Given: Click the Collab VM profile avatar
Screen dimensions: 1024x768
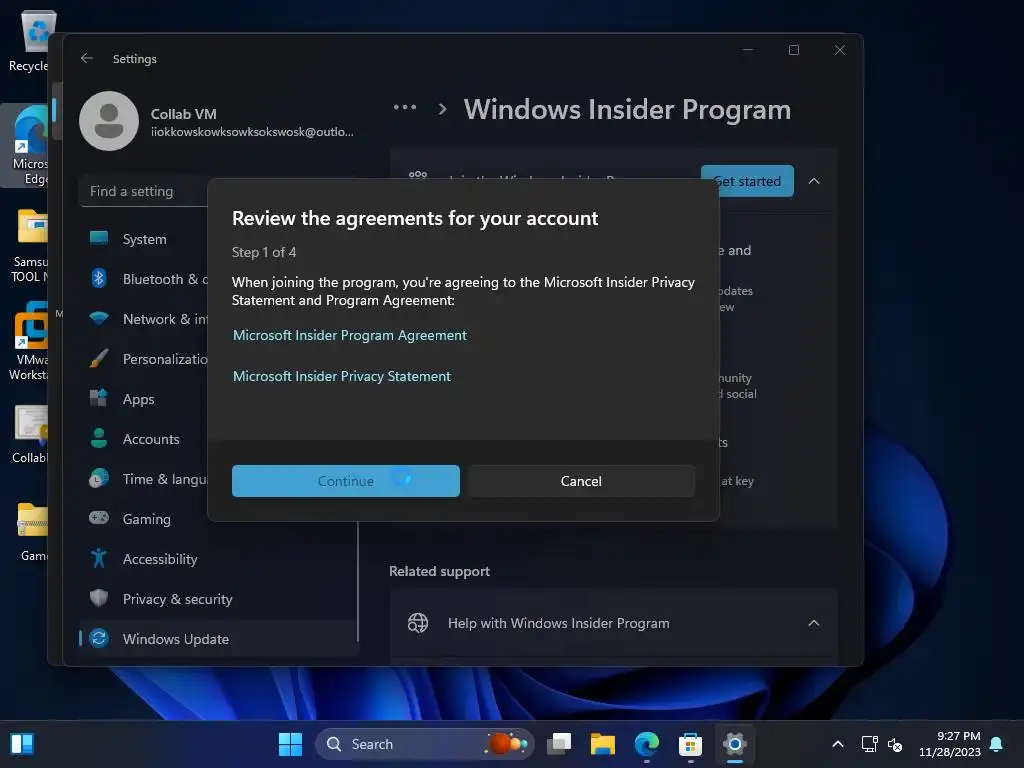Looking at the screenshot, I should click(109, 121).
